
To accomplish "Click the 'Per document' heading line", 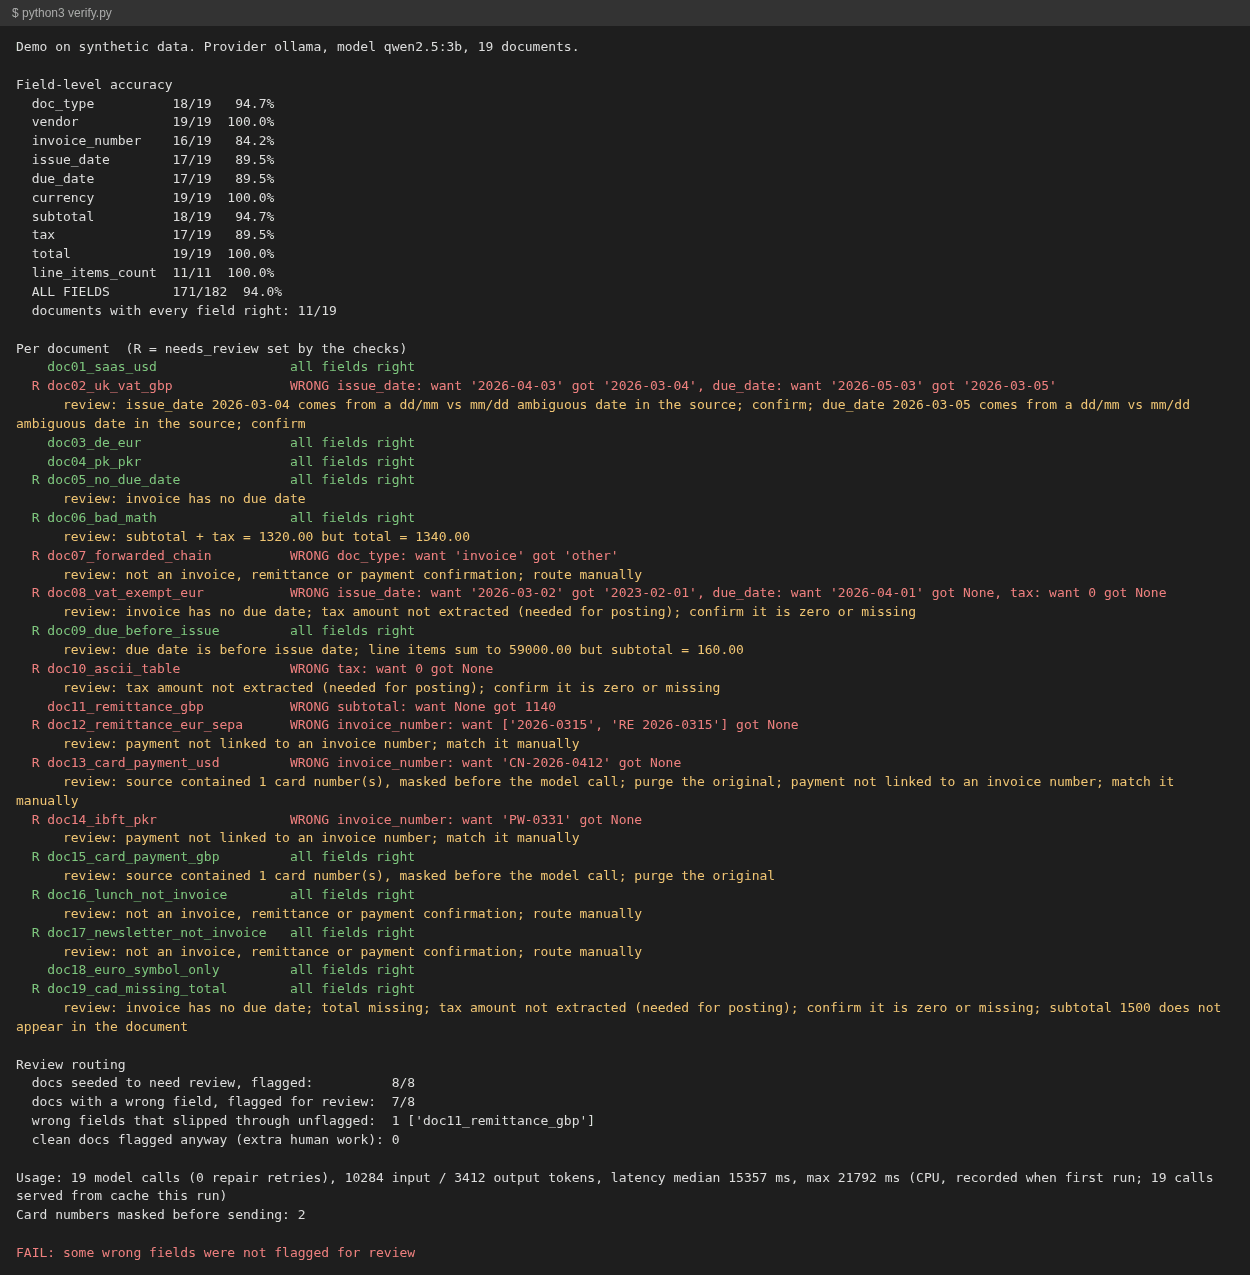I will [x=211, y=349].
